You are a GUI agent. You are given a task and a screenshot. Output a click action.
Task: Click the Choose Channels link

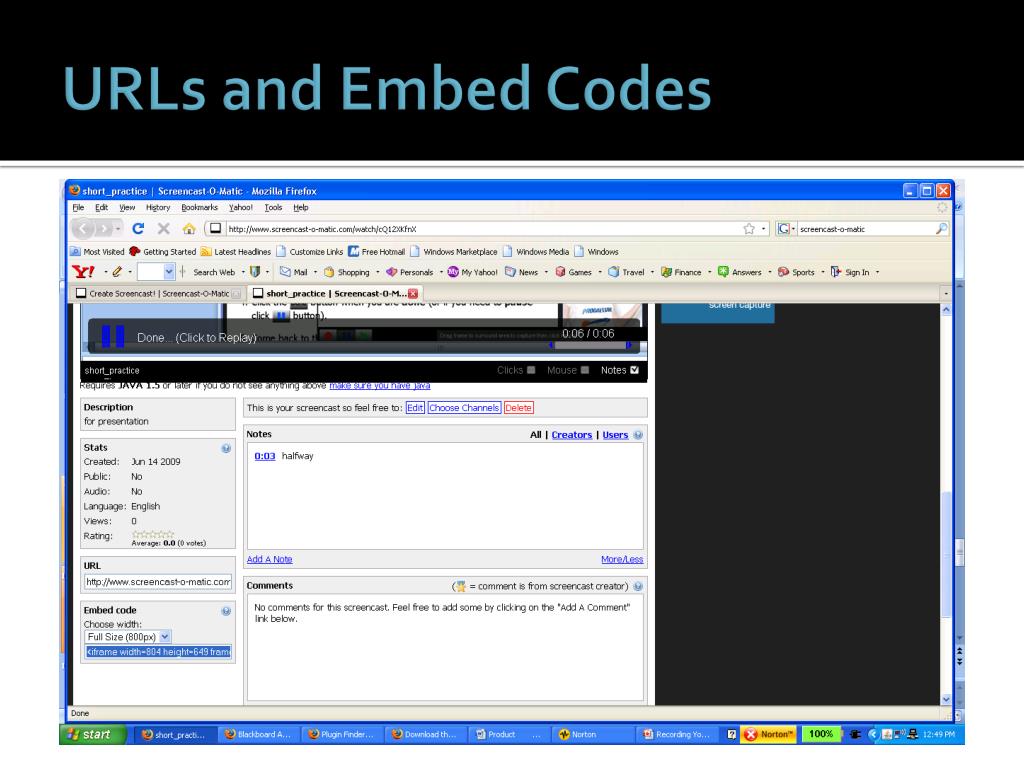tap(464, 408)
